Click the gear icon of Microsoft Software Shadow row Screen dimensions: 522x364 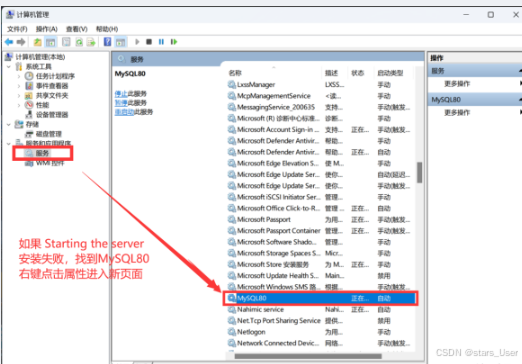232,242
